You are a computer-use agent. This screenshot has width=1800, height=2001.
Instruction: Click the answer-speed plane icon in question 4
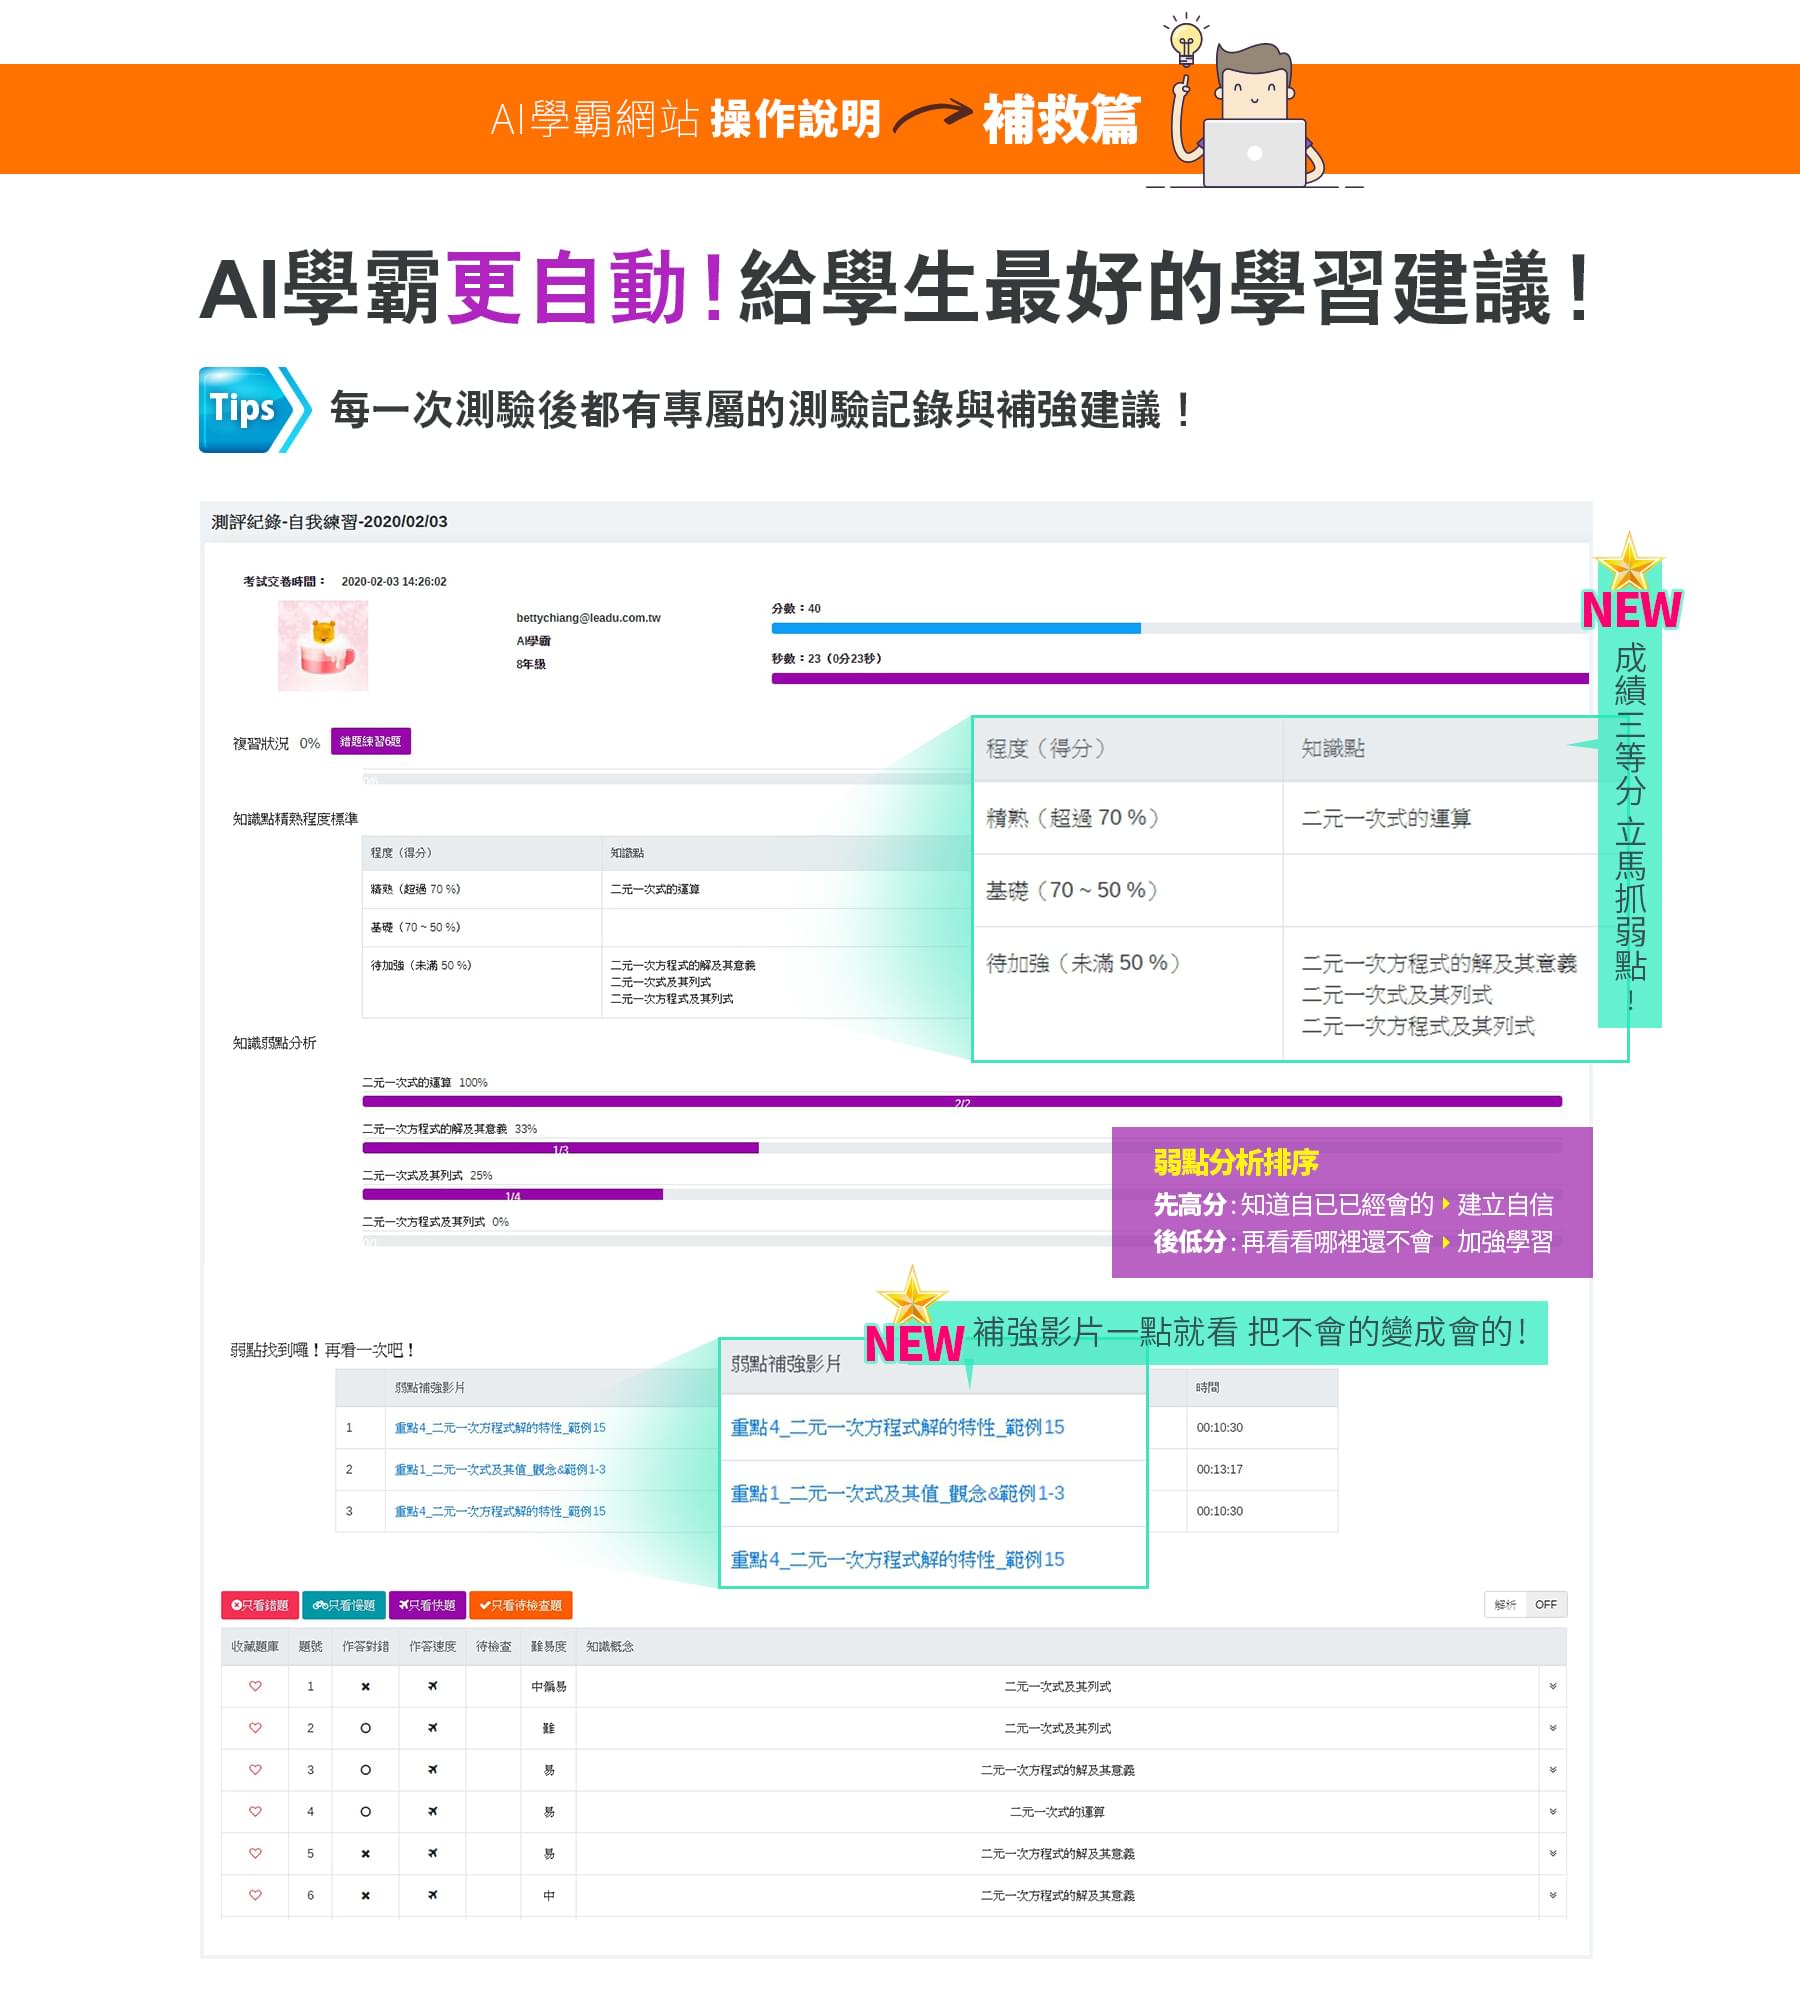tap(433, 1813)
